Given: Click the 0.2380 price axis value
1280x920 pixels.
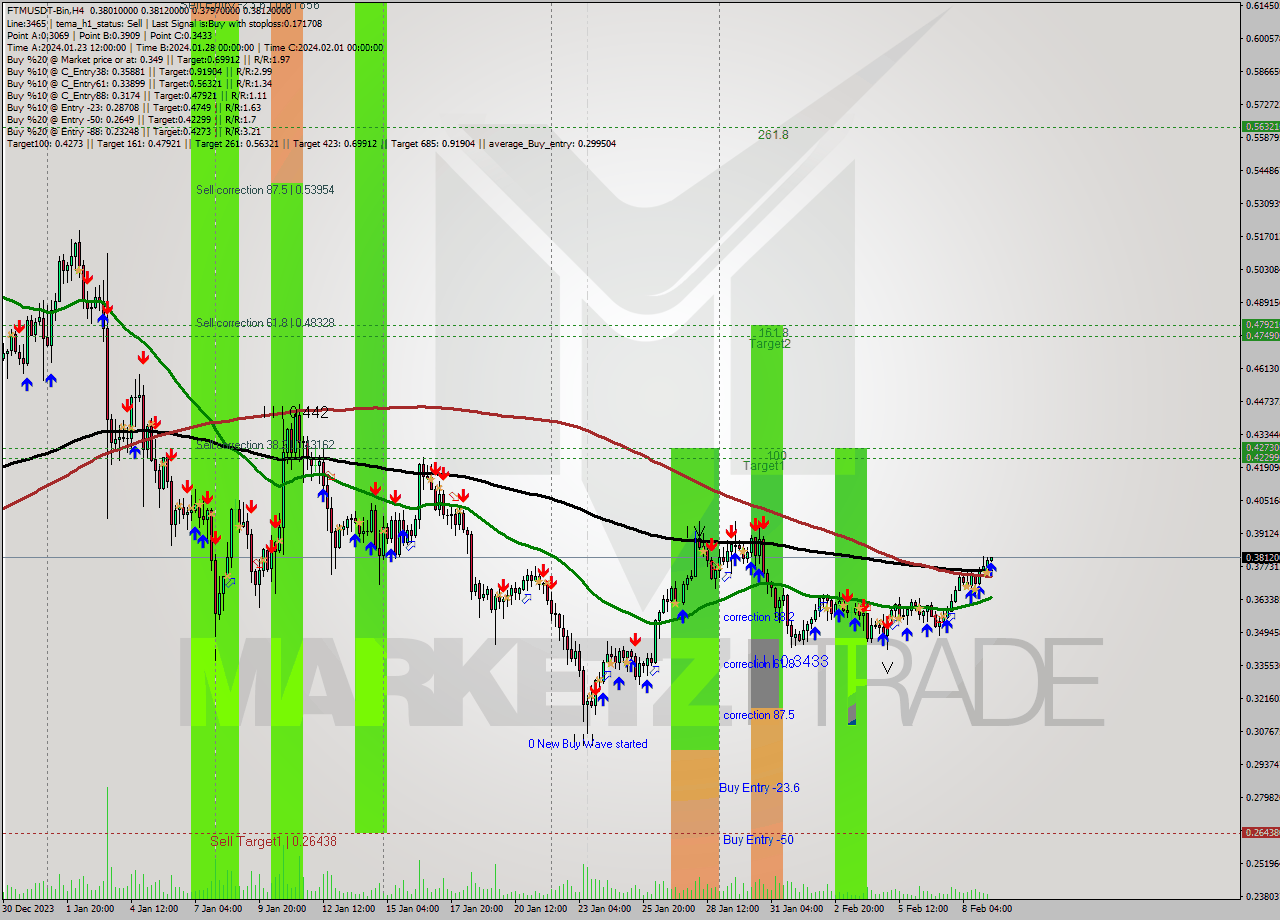Looking at the screenshot, I should [1262, 895].
